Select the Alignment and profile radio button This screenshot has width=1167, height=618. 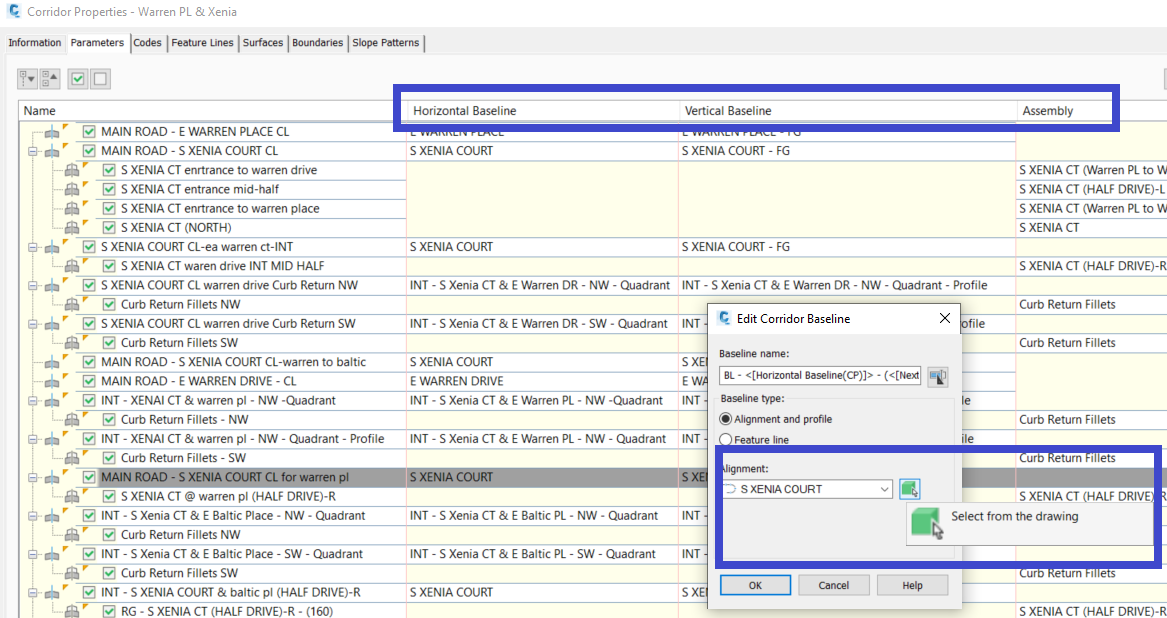pos(726,419)
